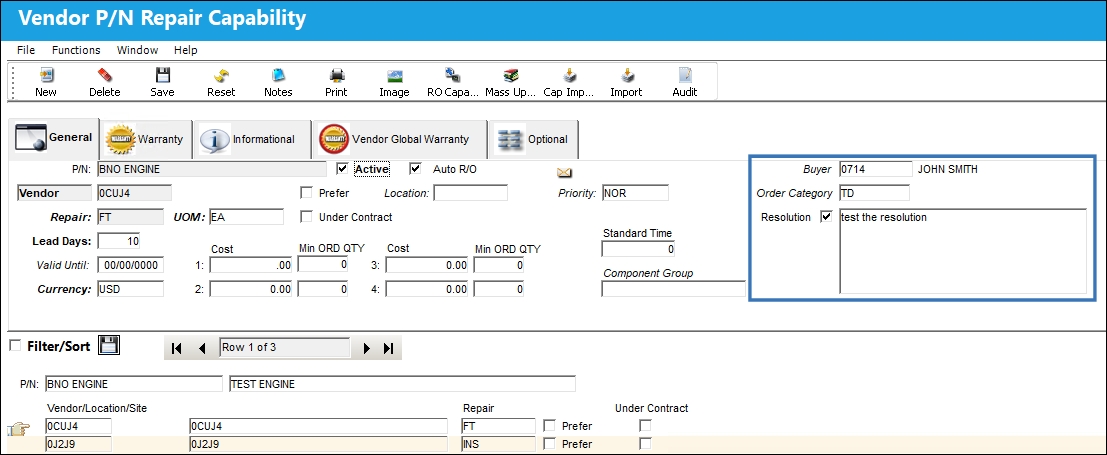This screenshot has height=455, width=1107.
Task: Switch to the Informational tab
Action: pos(252,139)
